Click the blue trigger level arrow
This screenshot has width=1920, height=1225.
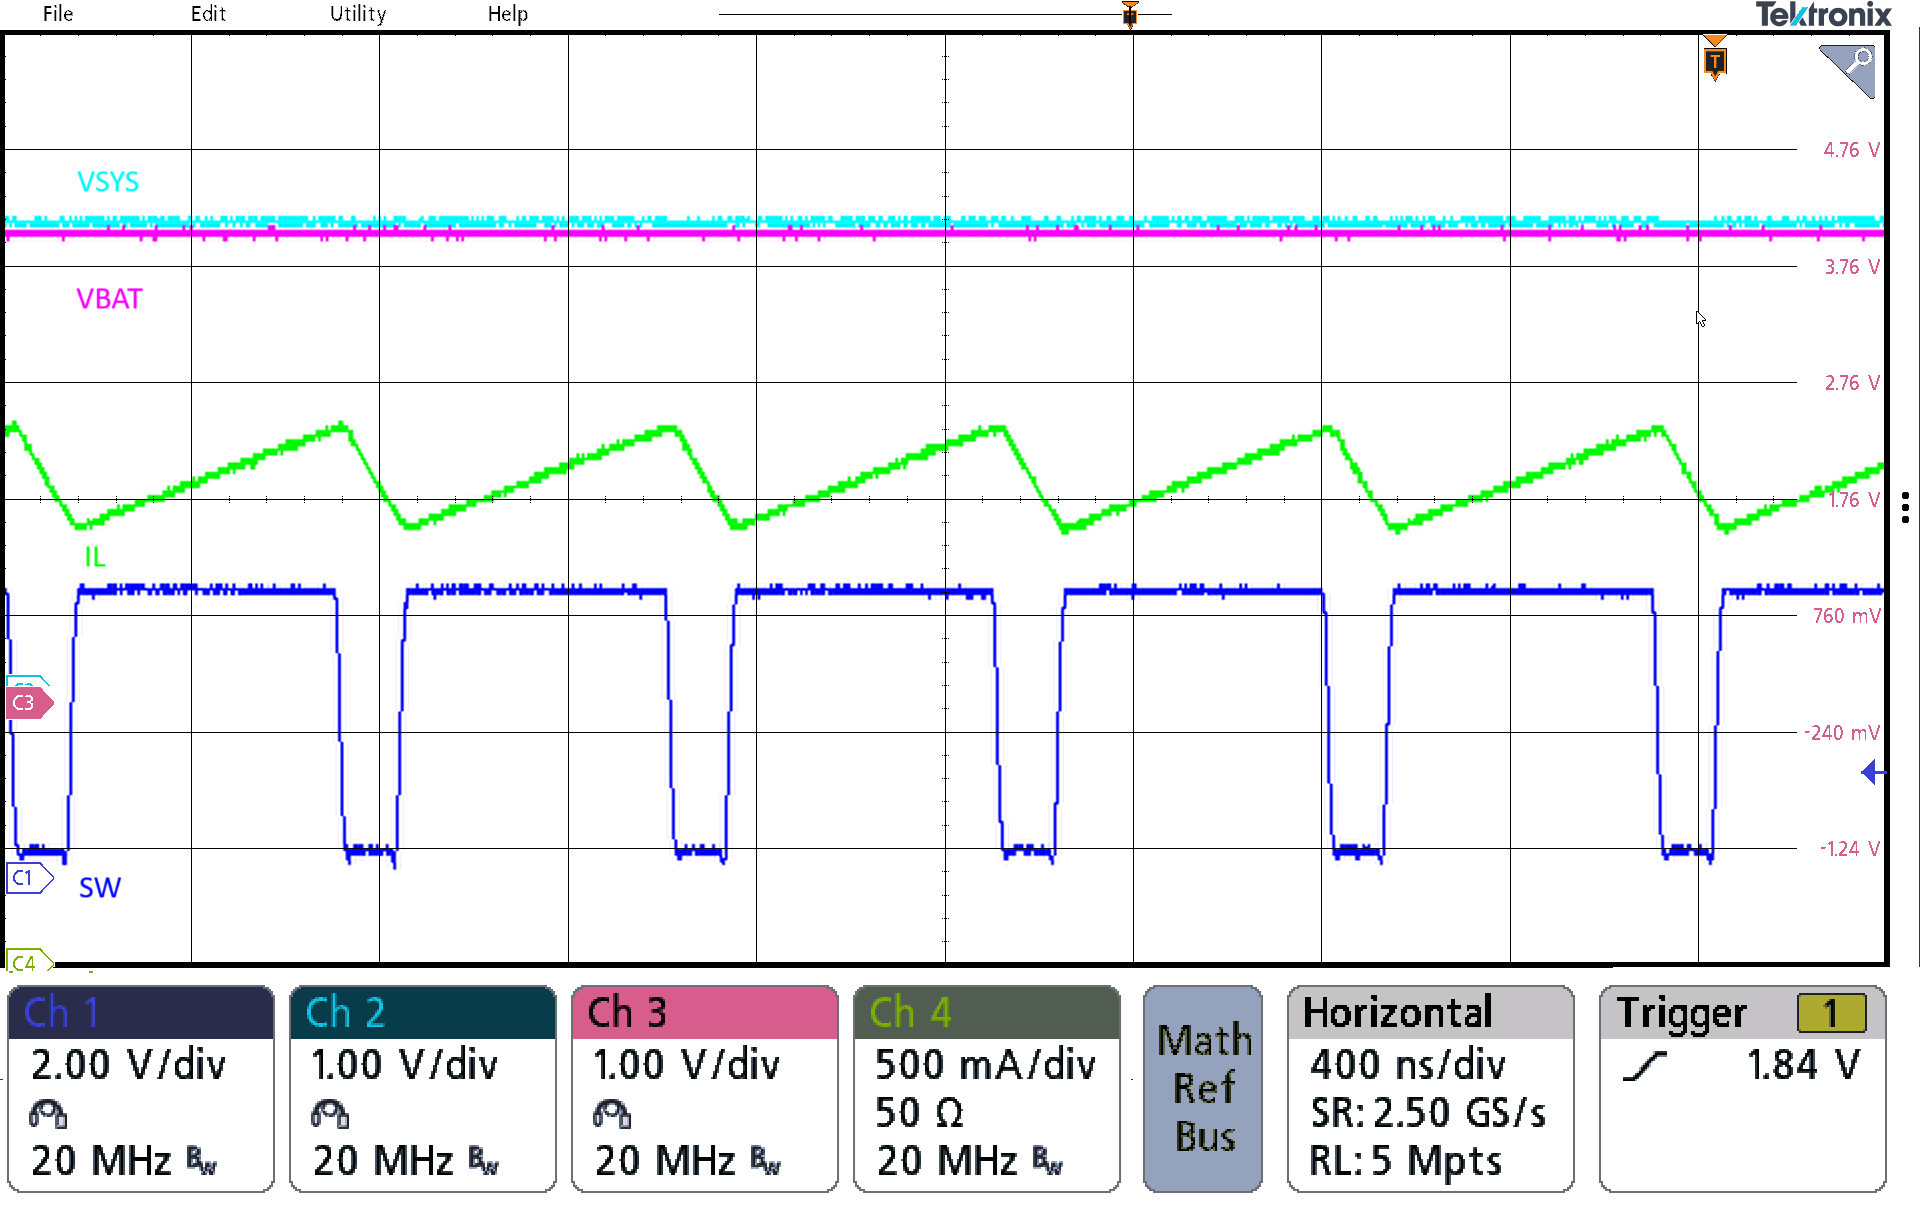click(x=1872, y=772)
